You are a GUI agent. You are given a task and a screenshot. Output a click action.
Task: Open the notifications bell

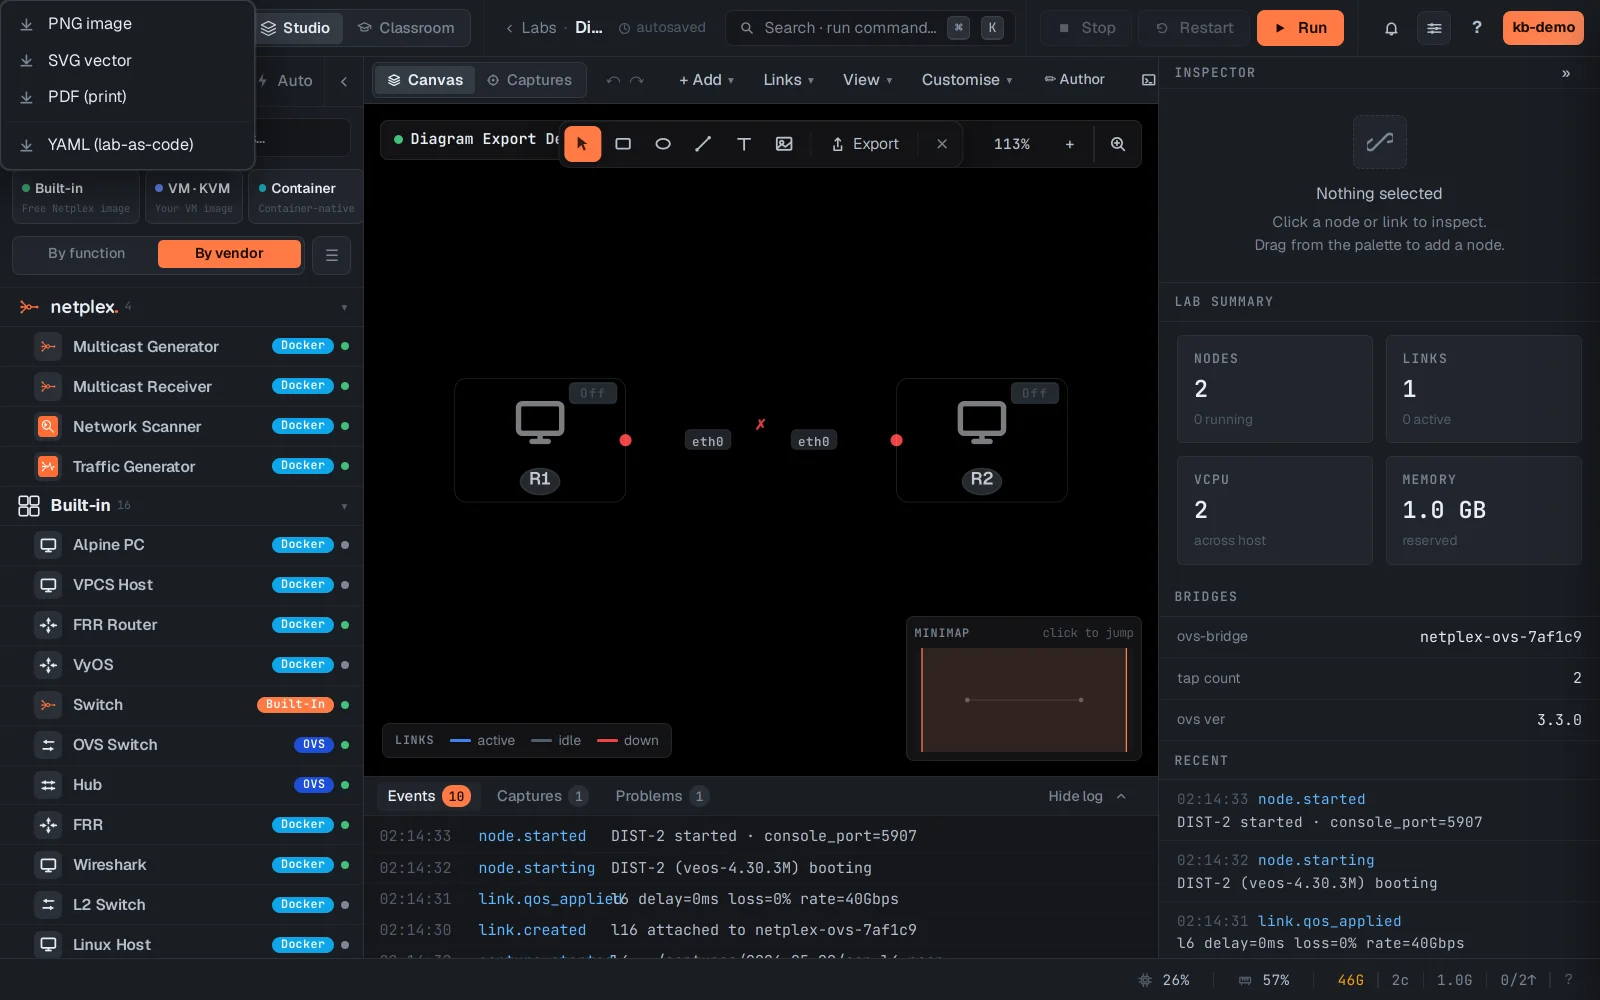1391,28
